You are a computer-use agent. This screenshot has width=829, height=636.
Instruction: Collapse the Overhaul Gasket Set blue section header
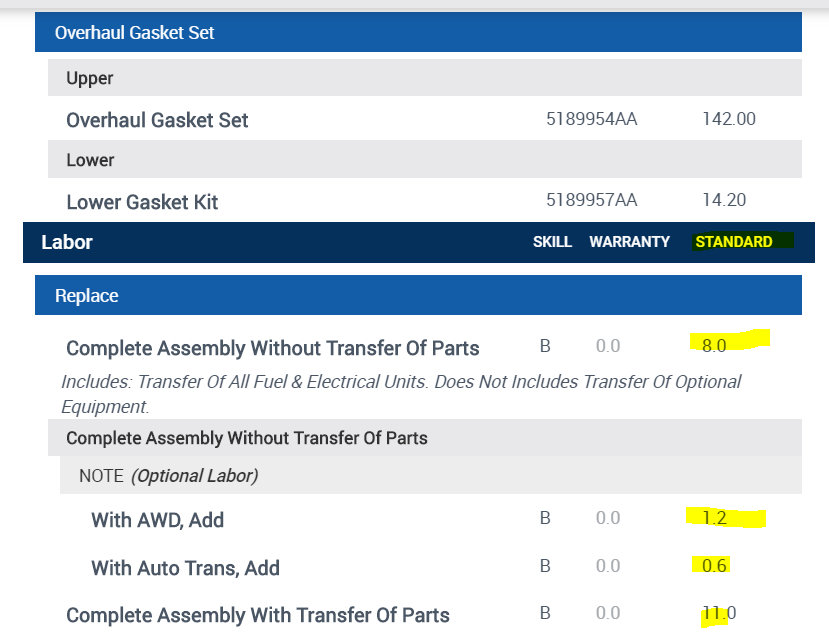pyautogui.click(x=135, y=33)
